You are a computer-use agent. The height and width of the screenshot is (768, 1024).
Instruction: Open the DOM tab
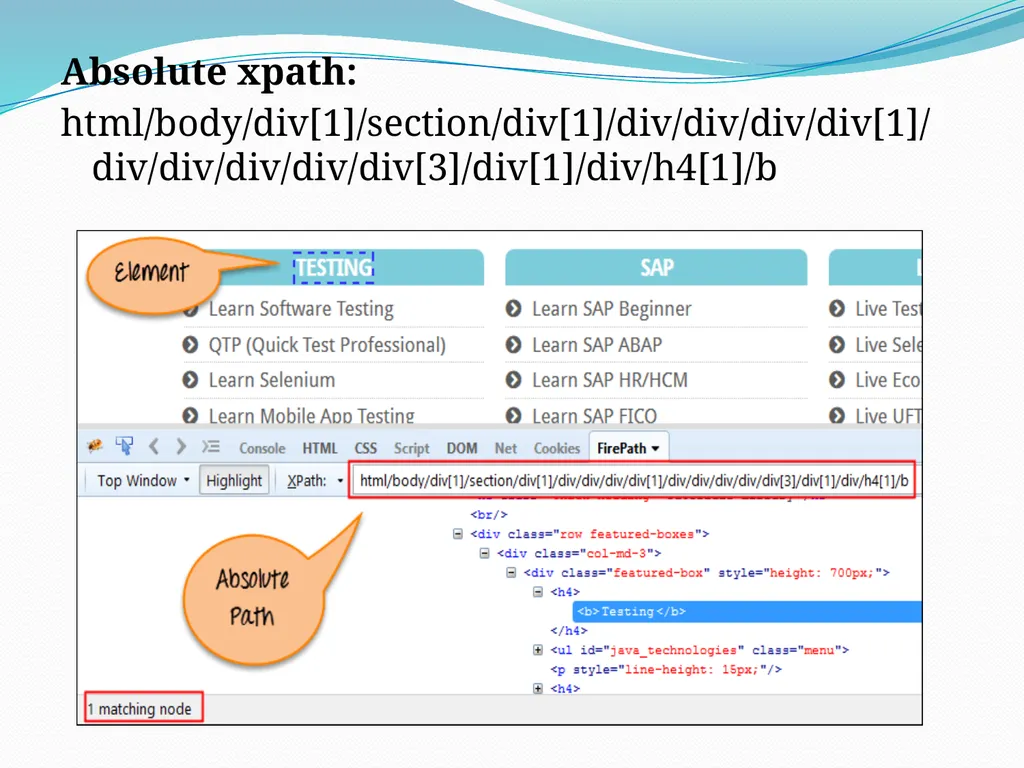462,448
